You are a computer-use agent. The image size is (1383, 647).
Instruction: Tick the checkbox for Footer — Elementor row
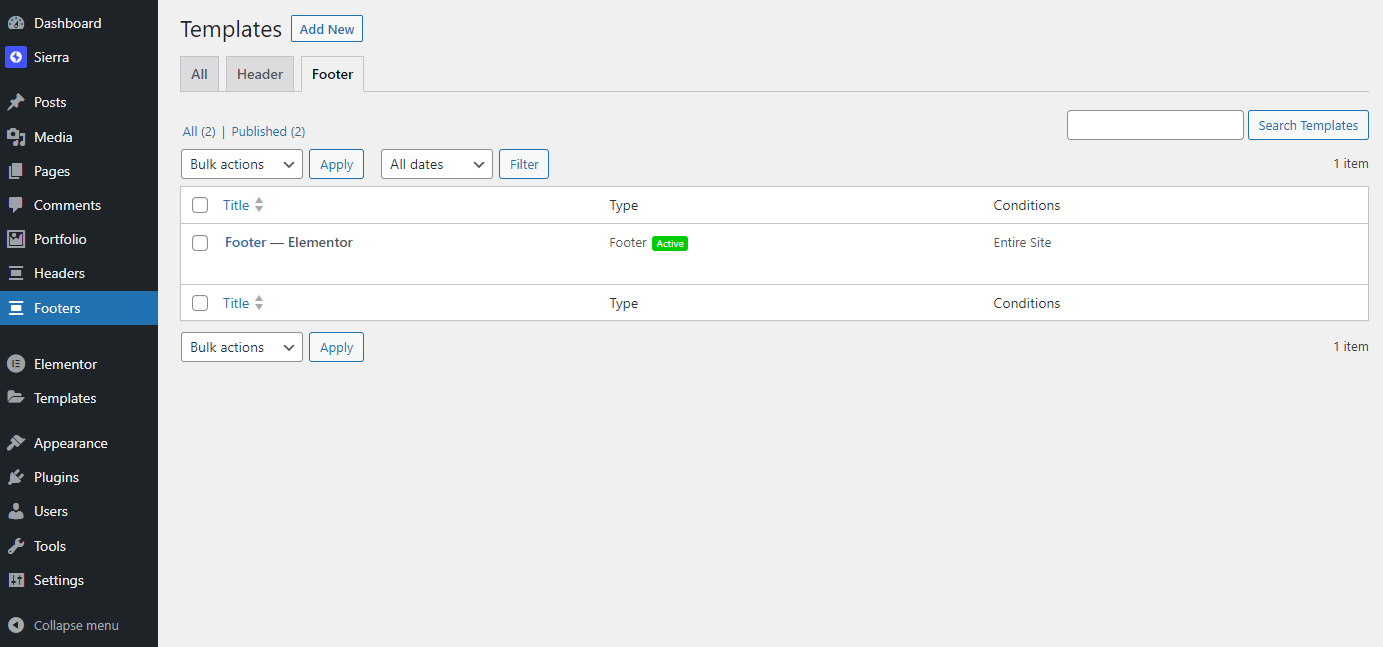[200, 243]
